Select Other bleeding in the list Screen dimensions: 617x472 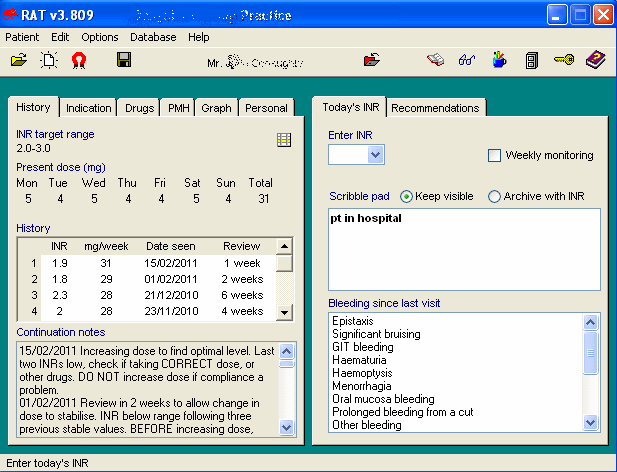pyautogui.click(x=367, y=425)
